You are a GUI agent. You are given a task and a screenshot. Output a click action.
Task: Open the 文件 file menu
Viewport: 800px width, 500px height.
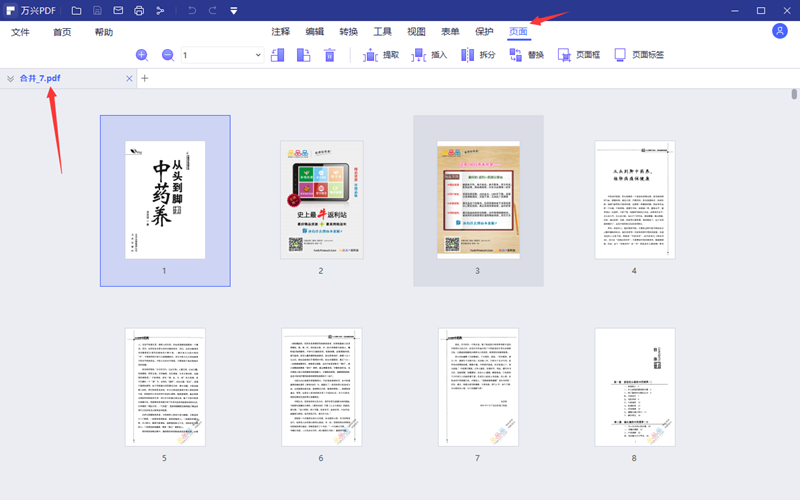[20, 32]
